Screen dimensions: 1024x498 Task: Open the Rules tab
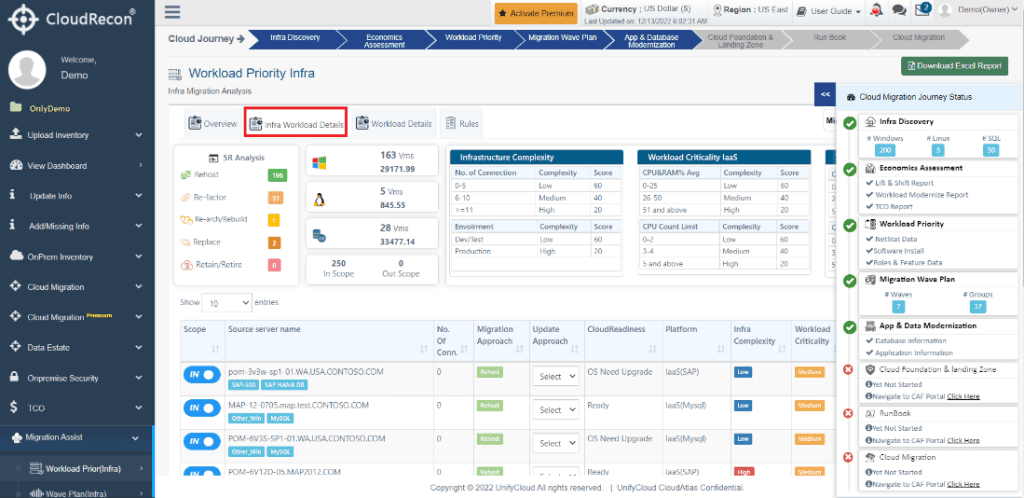(462, 123)
